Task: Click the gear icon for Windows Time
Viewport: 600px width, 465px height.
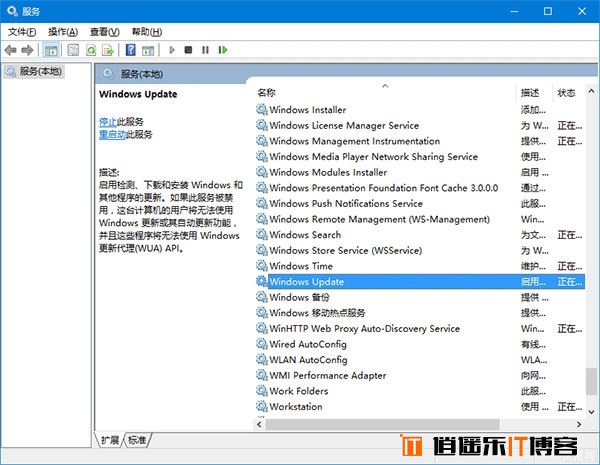Action: pos(262,266)
